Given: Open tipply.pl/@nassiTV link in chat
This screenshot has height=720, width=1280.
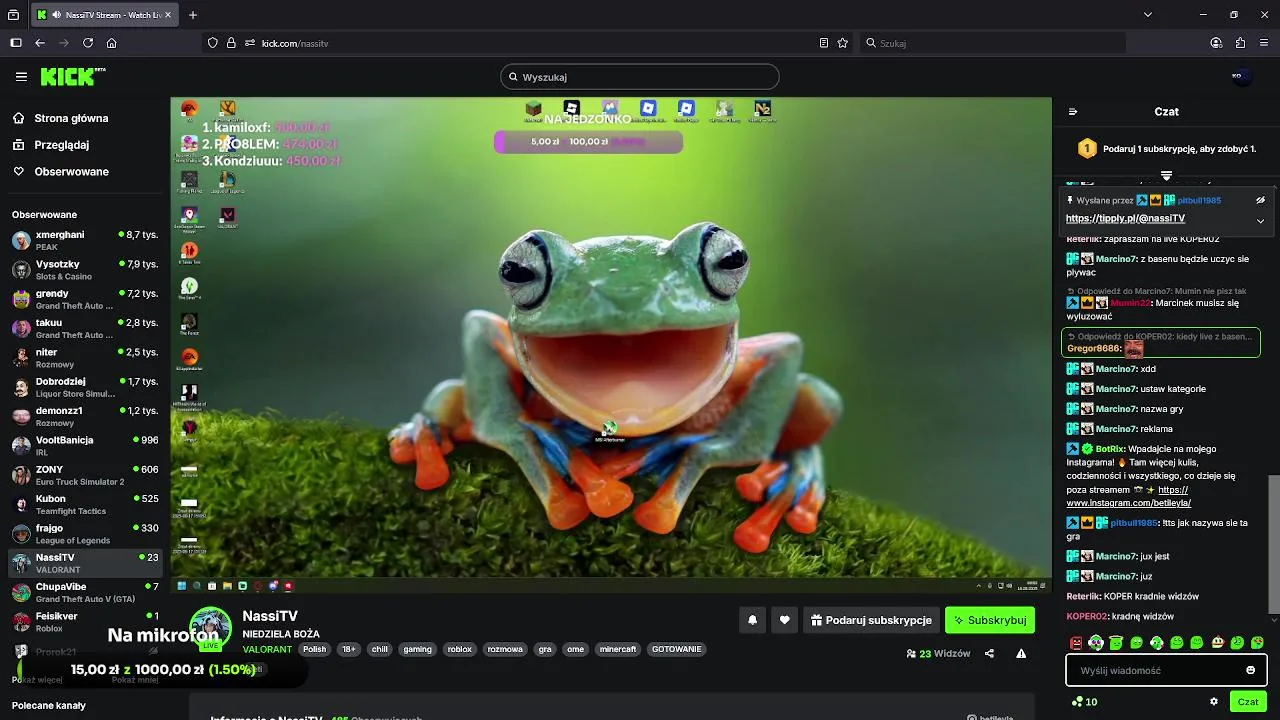Looking at the screenshot, I should point(1125,218).
